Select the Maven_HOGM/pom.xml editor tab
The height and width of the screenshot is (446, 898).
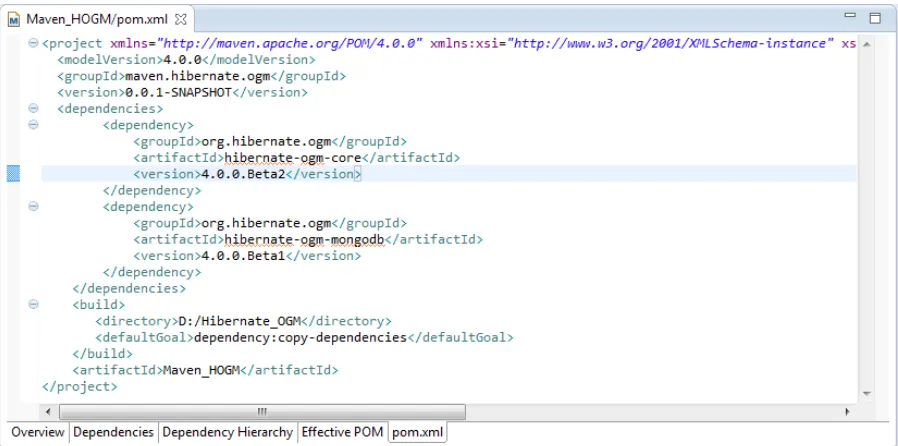pyautogui.click(x=97, y=19)
